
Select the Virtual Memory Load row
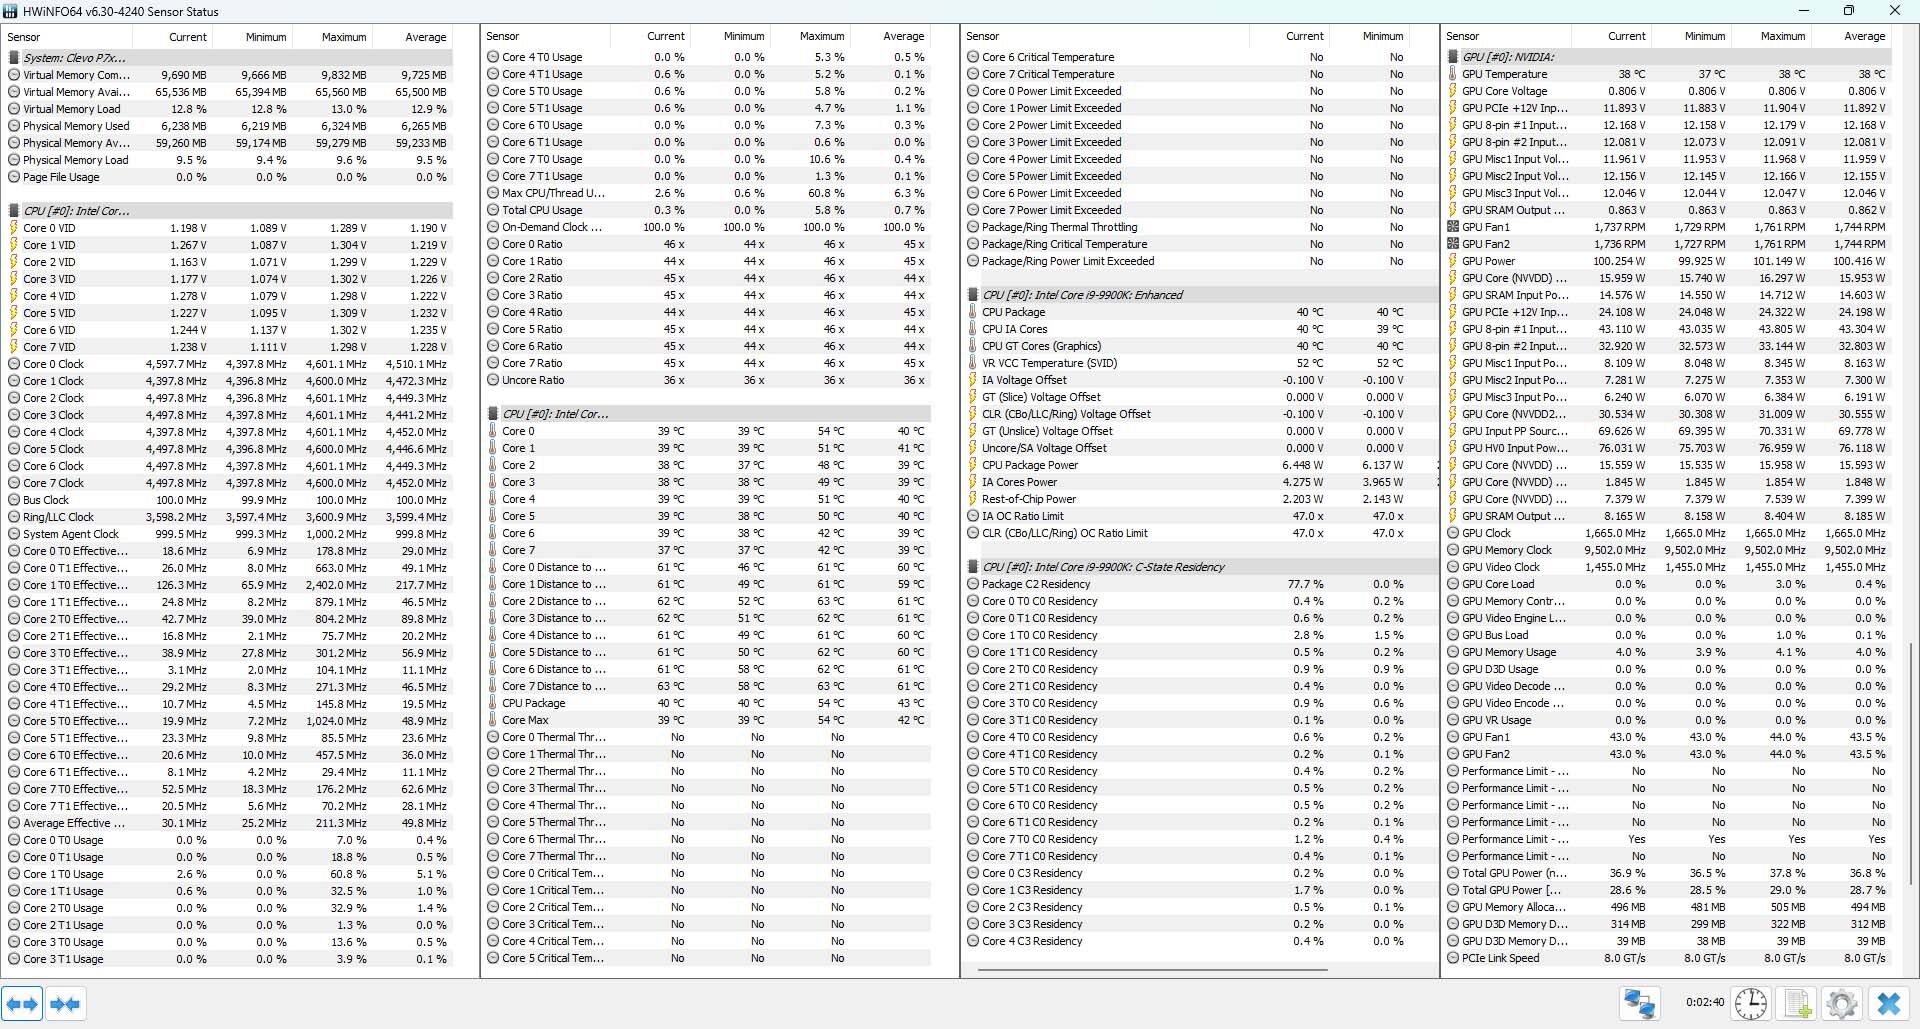(x=228, y=109)
